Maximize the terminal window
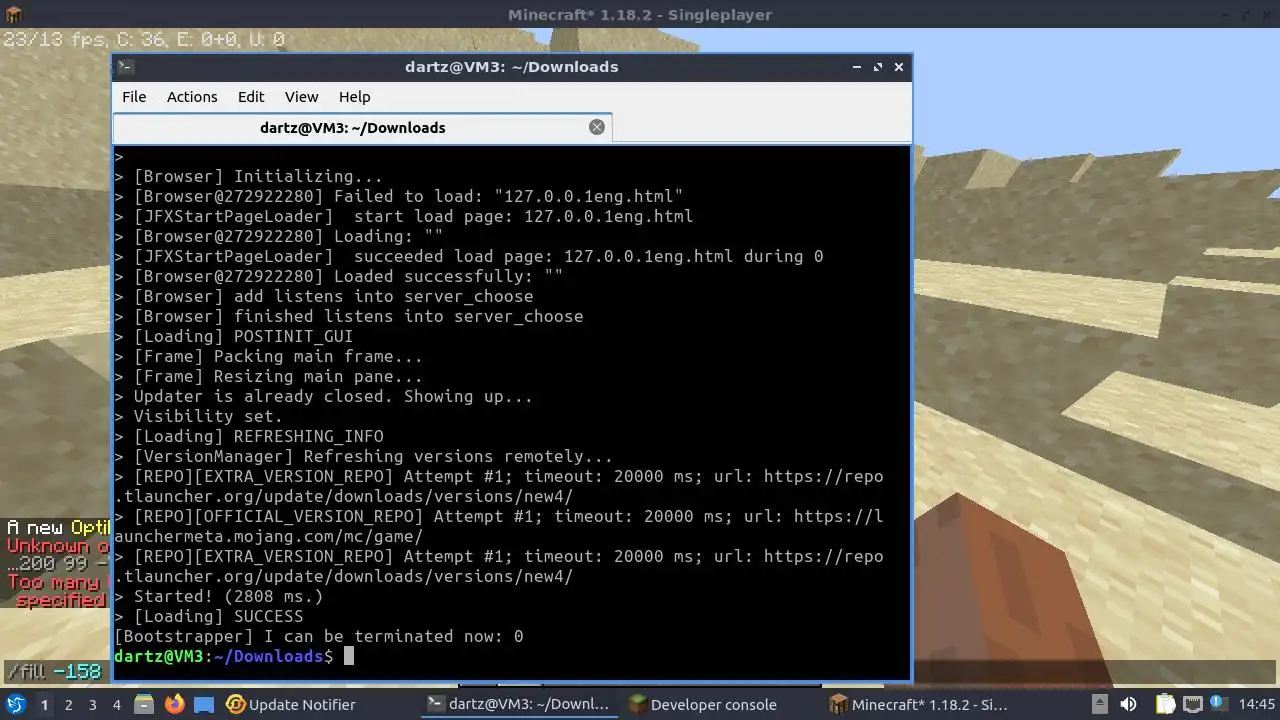Viewport: 1280px width, 720px height. pos(878,67)
